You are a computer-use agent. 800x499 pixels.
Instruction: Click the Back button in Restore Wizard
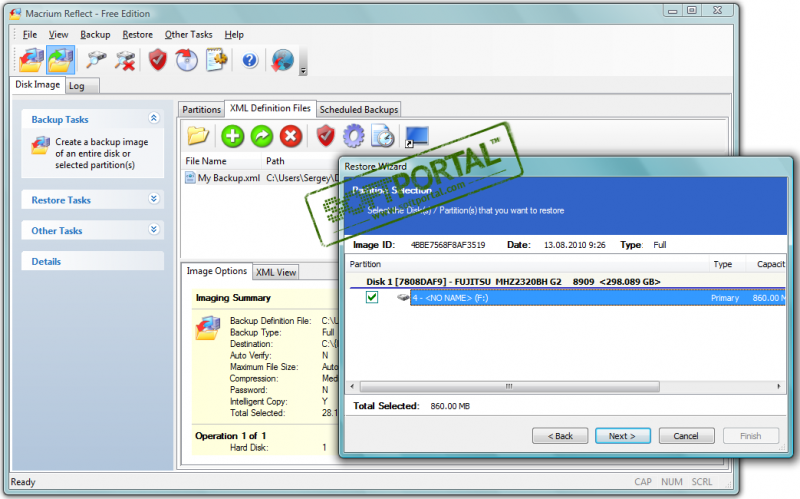tap(560, 436)
